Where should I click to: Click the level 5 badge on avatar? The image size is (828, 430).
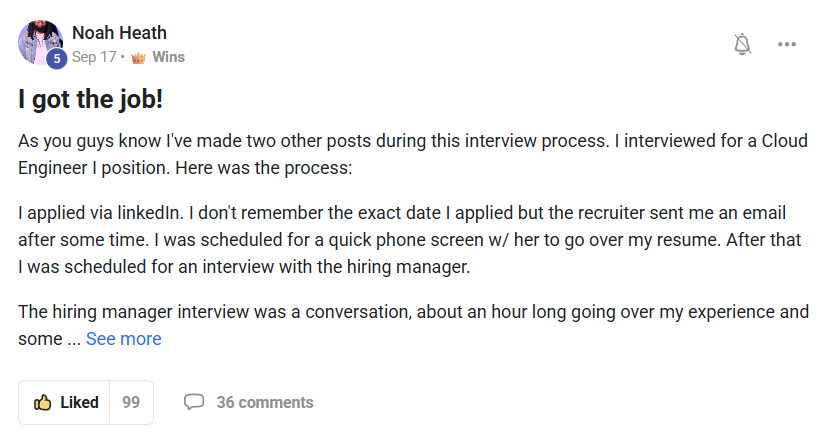tap(57, 60)
